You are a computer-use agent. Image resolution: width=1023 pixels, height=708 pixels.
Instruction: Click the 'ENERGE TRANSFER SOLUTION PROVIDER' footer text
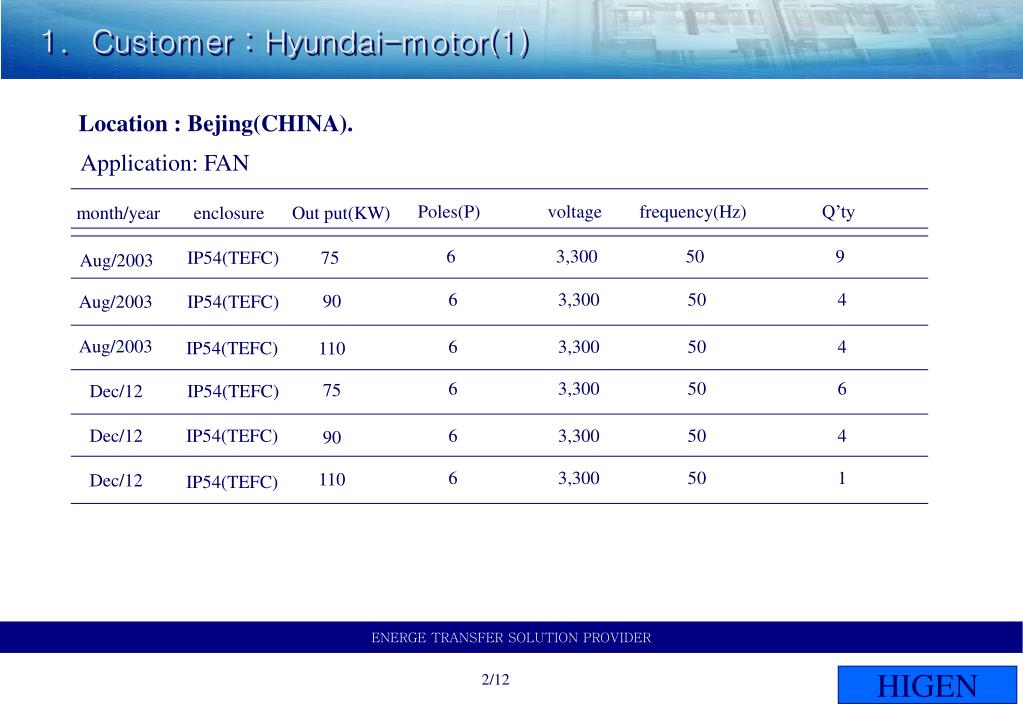(511, 638)
